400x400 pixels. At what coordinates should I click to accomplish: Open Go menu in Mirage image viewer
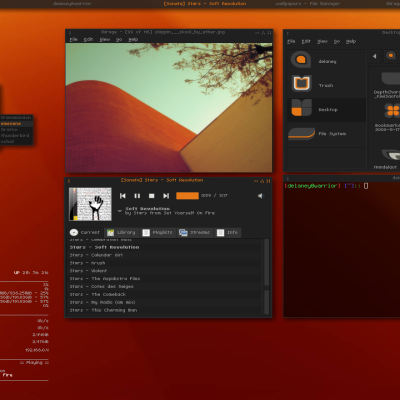tap(119, 39)
